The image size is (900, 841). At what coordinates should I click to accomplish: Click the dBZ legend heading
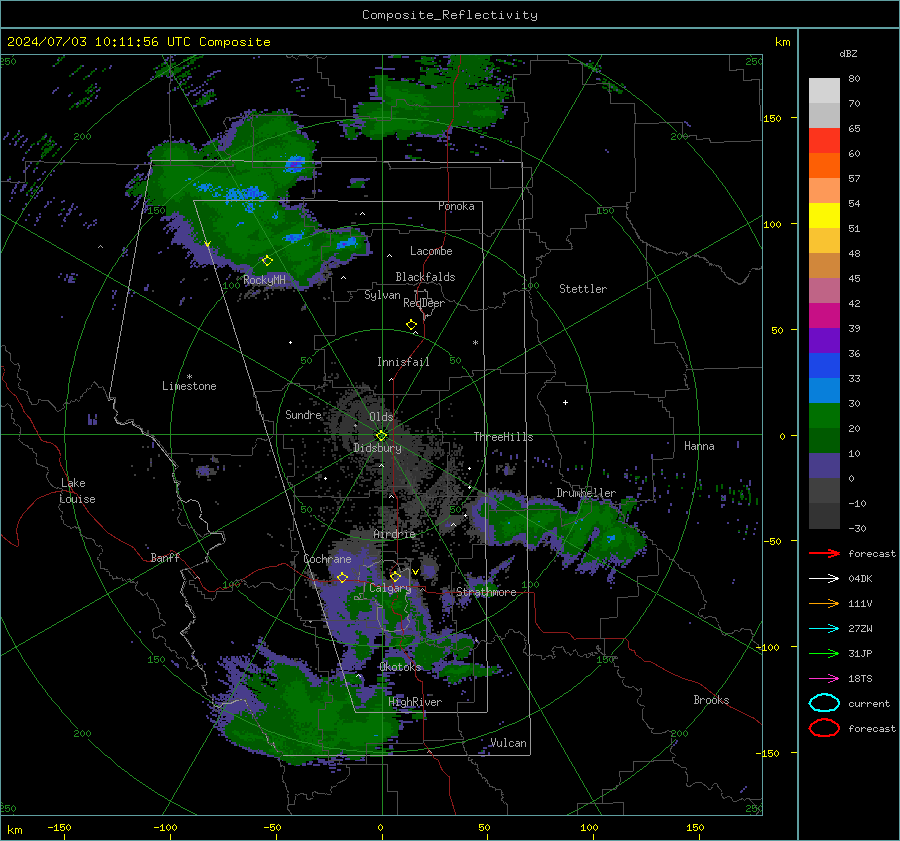pos(848,53)
